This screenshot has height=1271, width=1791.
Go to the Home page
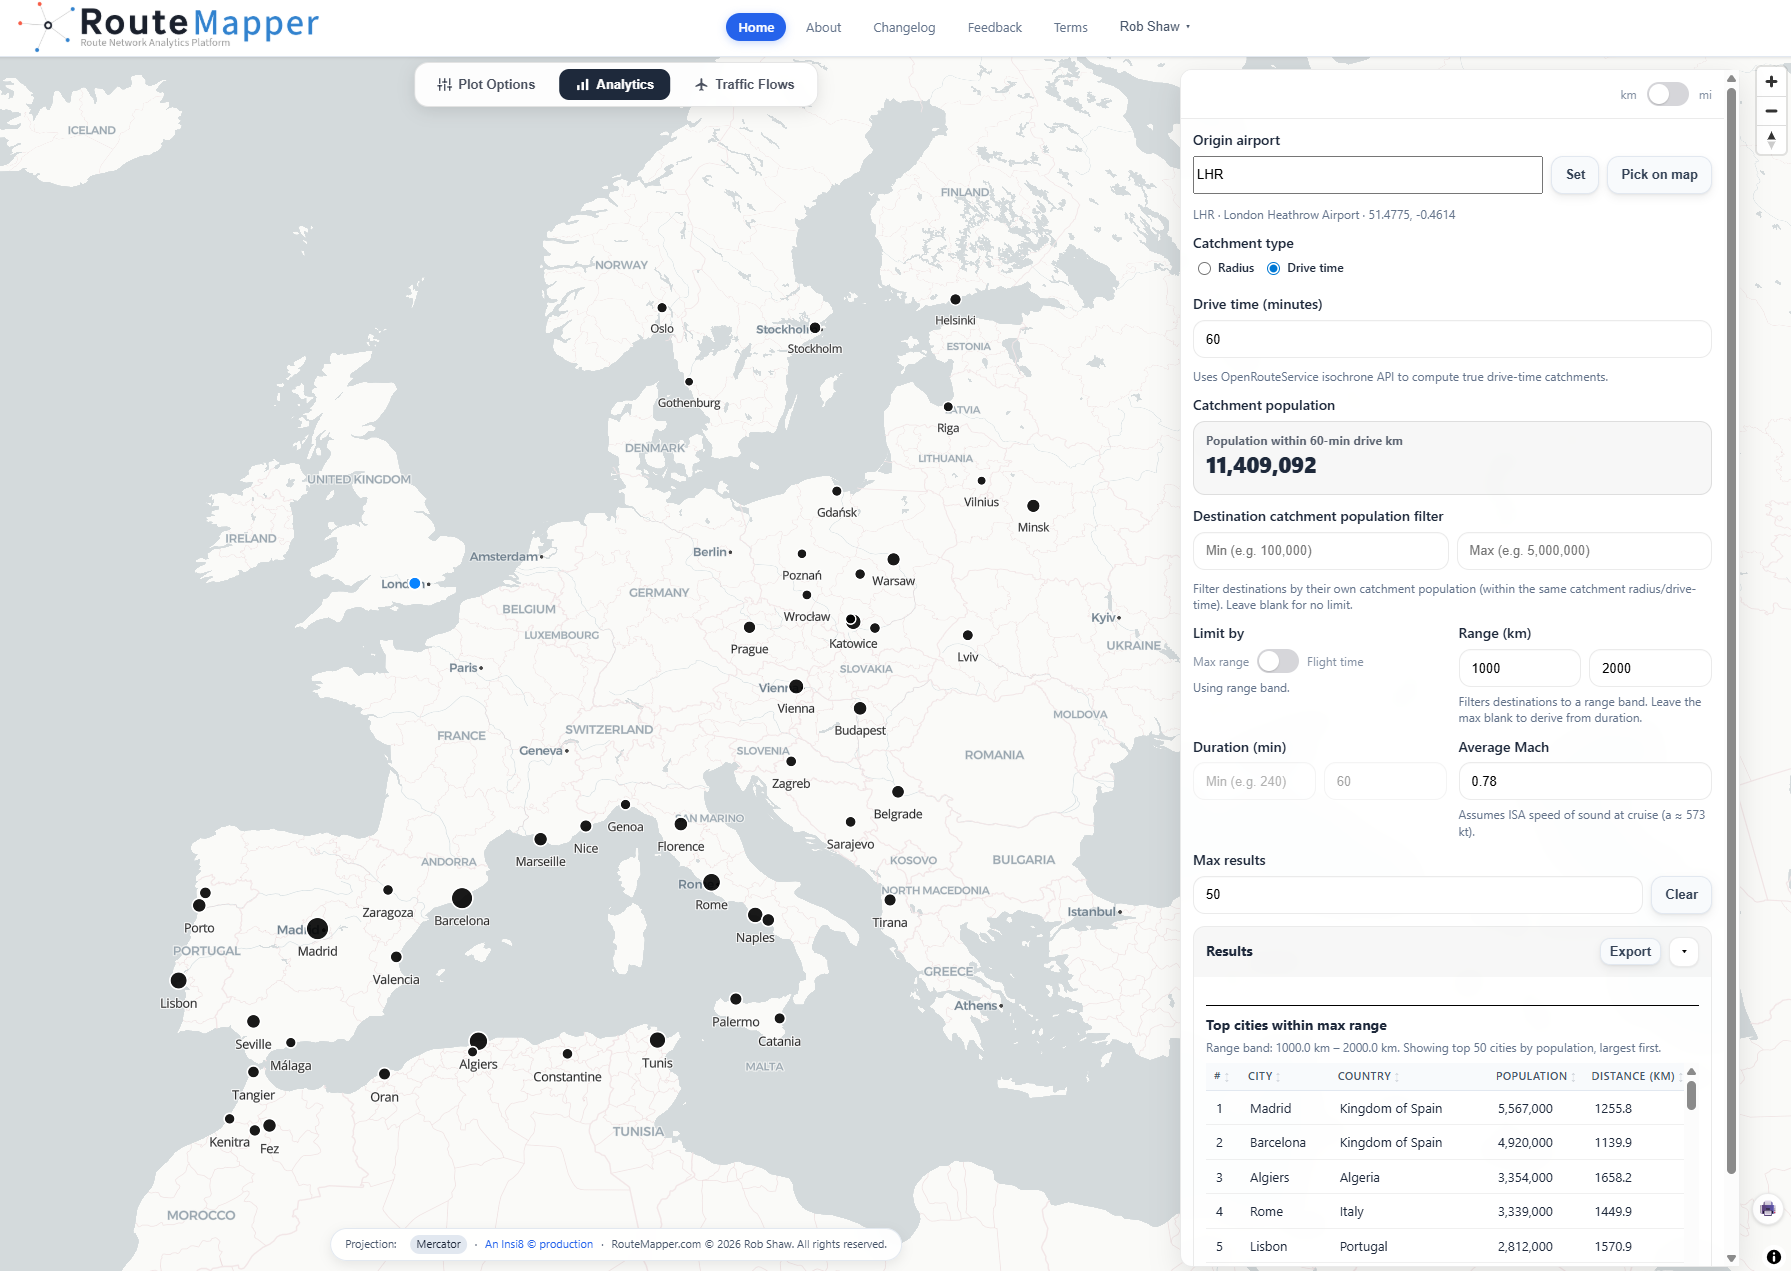tap(756, 27)
